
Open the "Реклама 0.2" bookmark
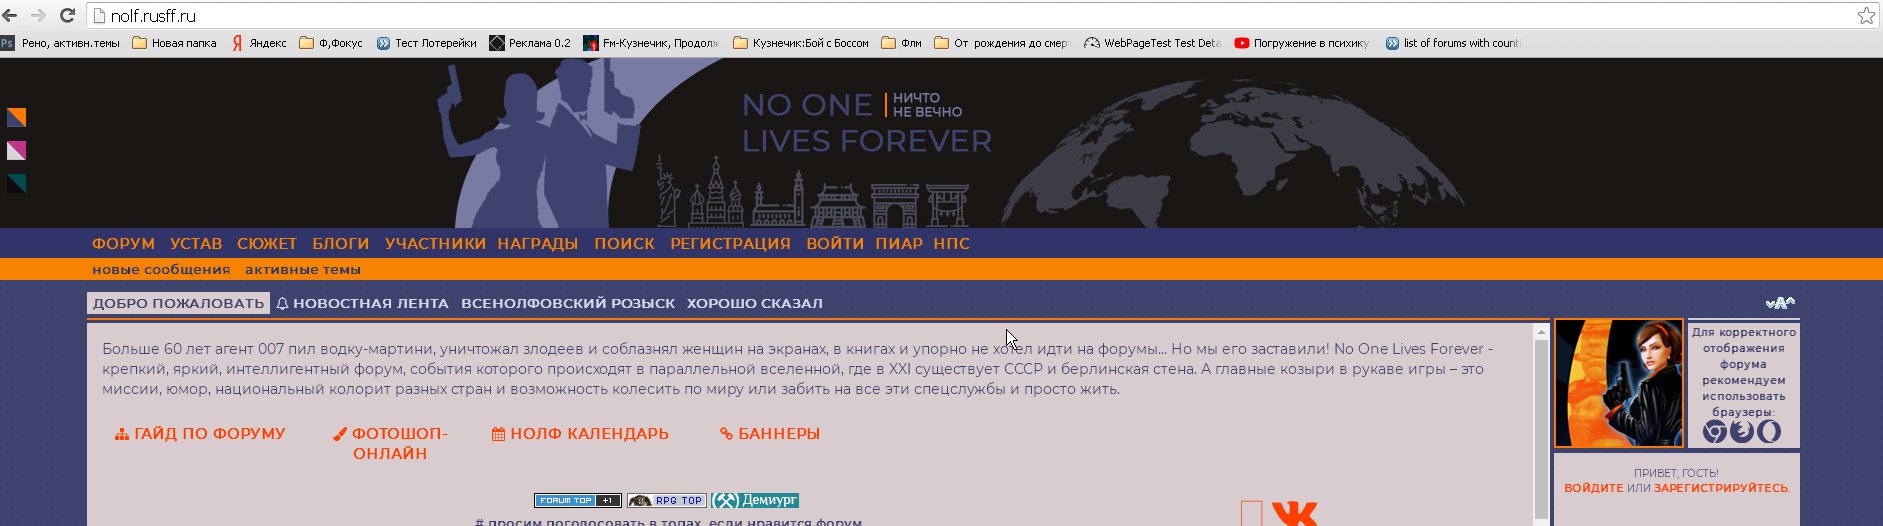[x=530, y=43]
